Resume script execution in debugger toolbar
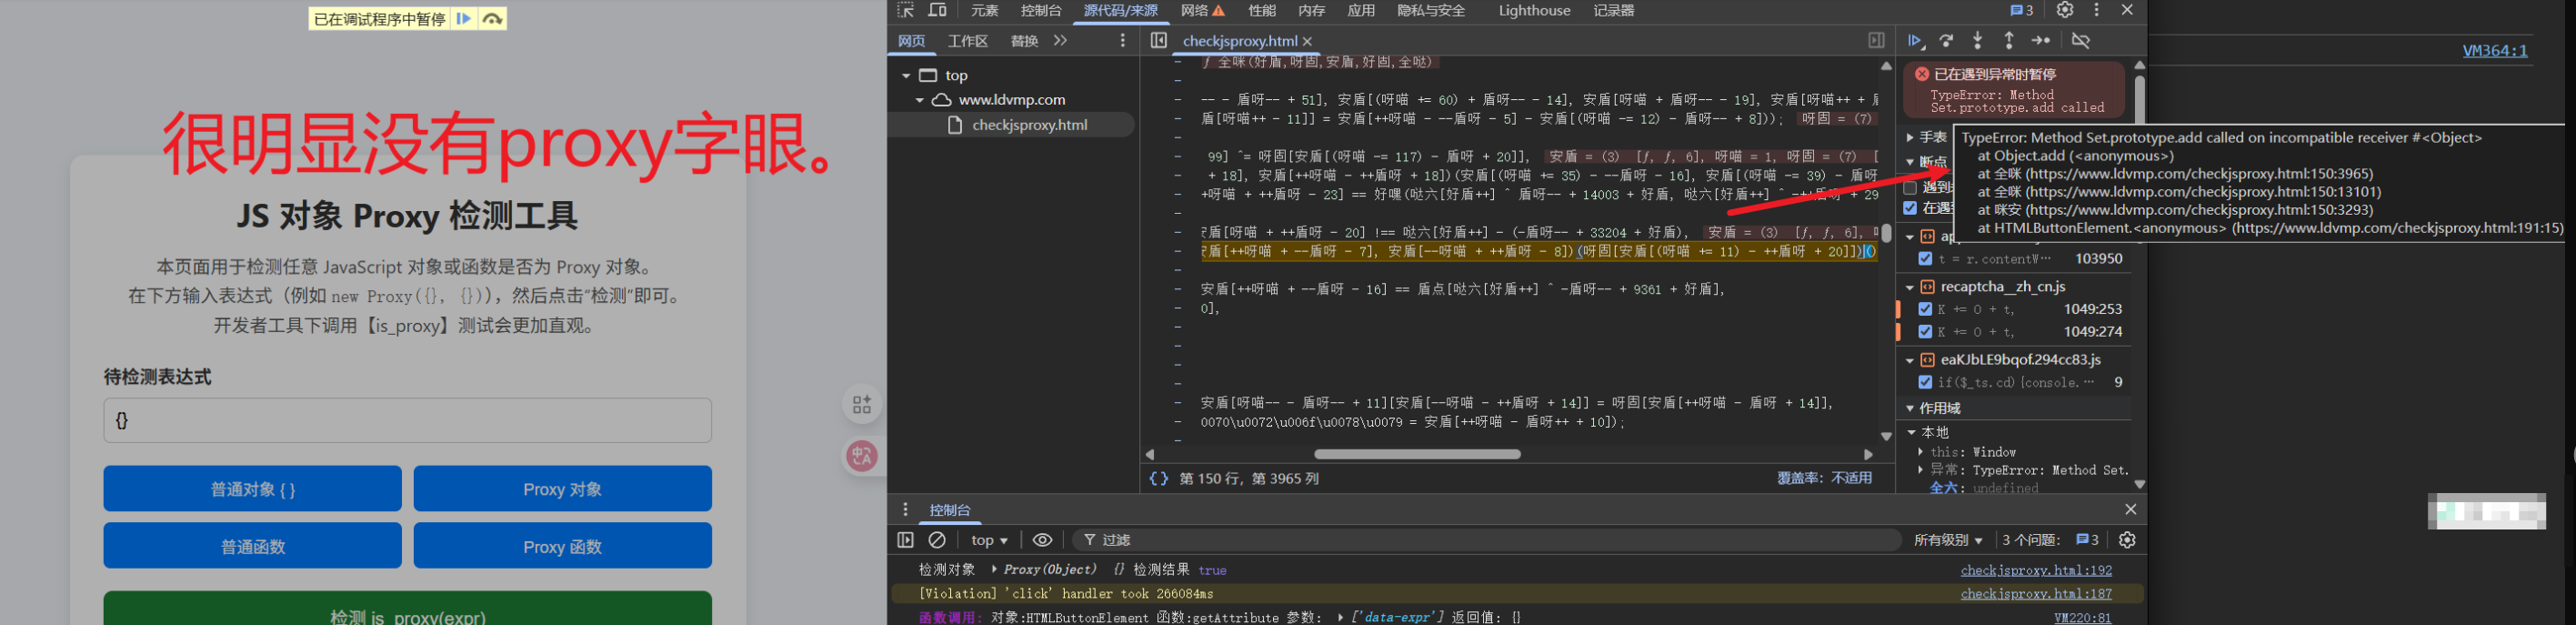Screen dimensions: 2576x625 1915,41
